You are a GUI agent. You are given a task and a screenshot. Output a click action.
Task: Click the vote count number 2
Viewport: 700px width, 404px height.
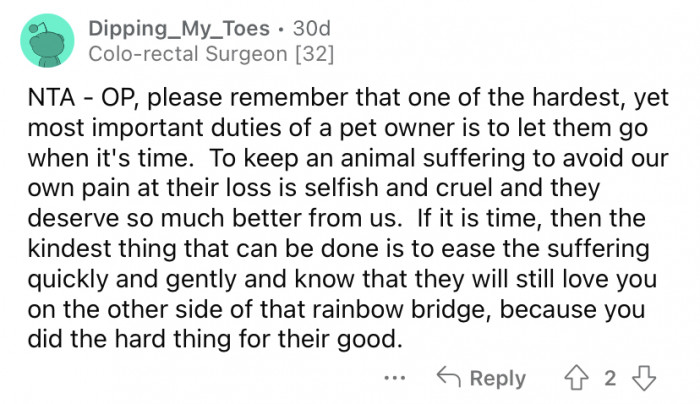point(608,377)
